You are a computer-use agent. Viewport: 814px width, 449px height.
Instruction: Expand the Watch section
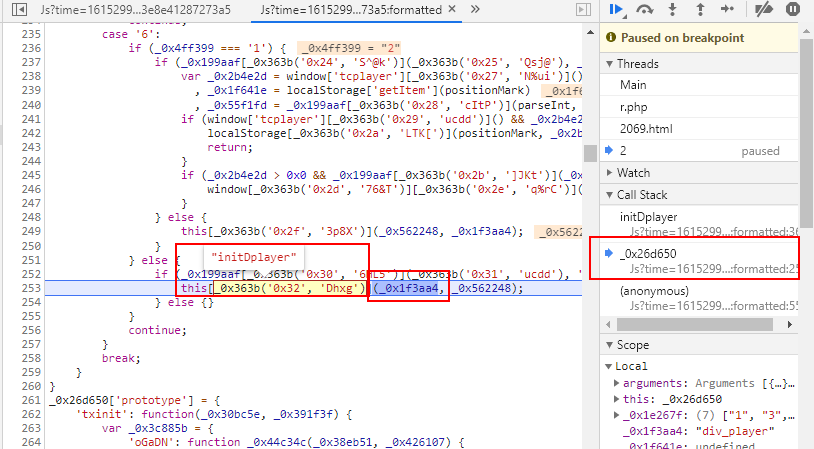point(611,173)
